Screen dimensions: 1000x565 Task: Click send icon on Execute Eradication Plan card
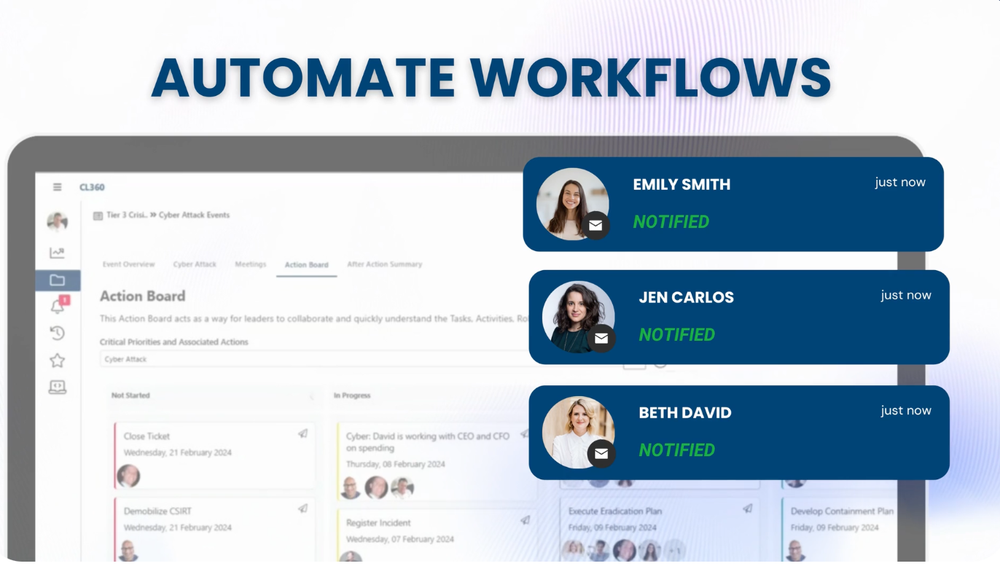(747, 509)
